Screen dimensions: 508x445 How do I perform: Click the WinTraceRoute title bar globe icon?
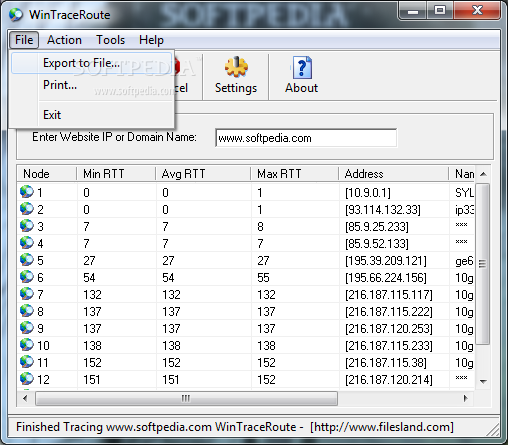[16, 15]
